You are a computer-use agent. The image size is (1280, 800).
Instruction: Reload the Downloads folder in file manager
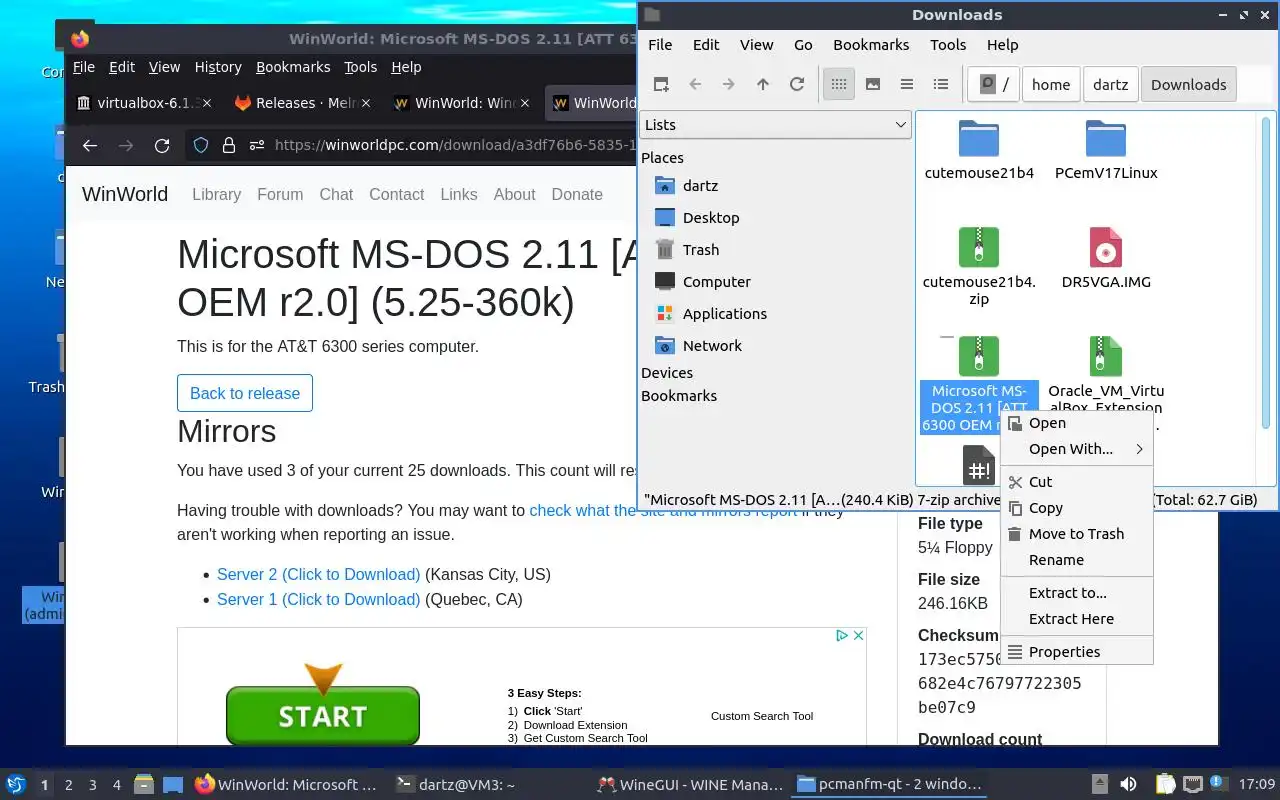(797, 84)
